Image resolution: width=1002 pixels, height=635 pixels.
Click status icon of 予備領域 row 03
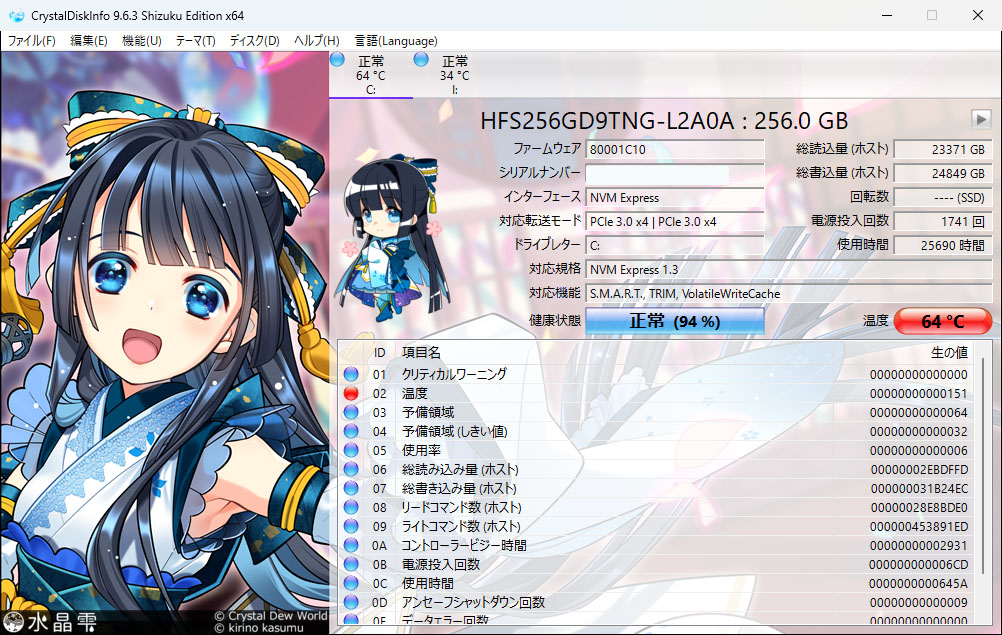351,412
